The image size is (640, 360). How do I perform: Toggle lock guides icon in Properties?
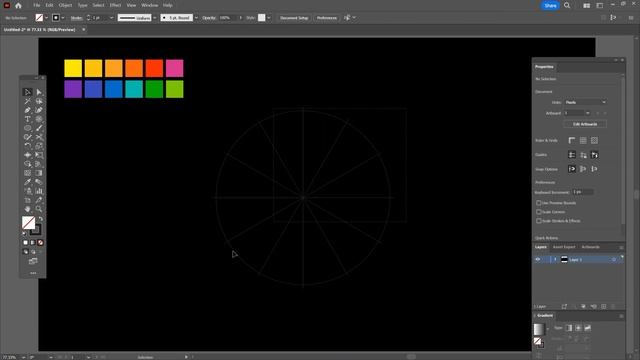click(x=583, y=155)
